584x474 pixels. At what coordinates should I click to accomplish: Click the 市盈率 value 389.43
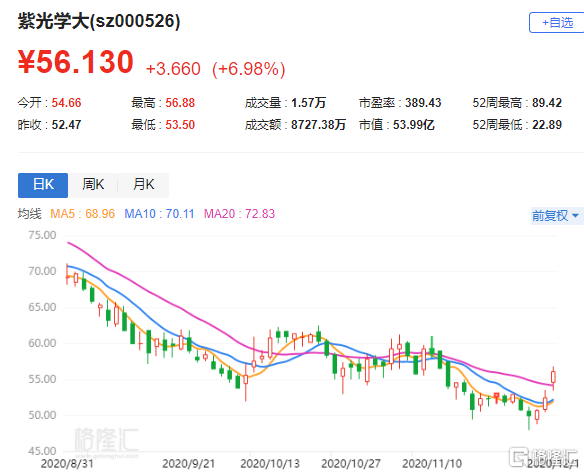tap(423, 103)
